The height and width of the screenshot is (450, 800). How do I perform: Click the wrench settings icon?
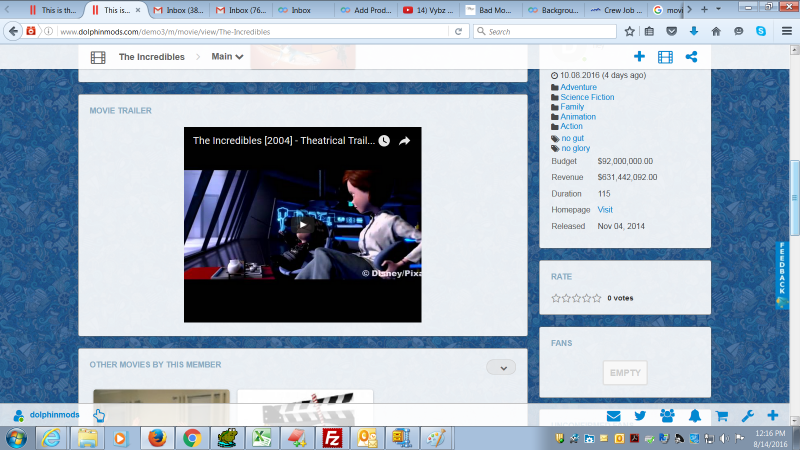[x=747, y=416]
